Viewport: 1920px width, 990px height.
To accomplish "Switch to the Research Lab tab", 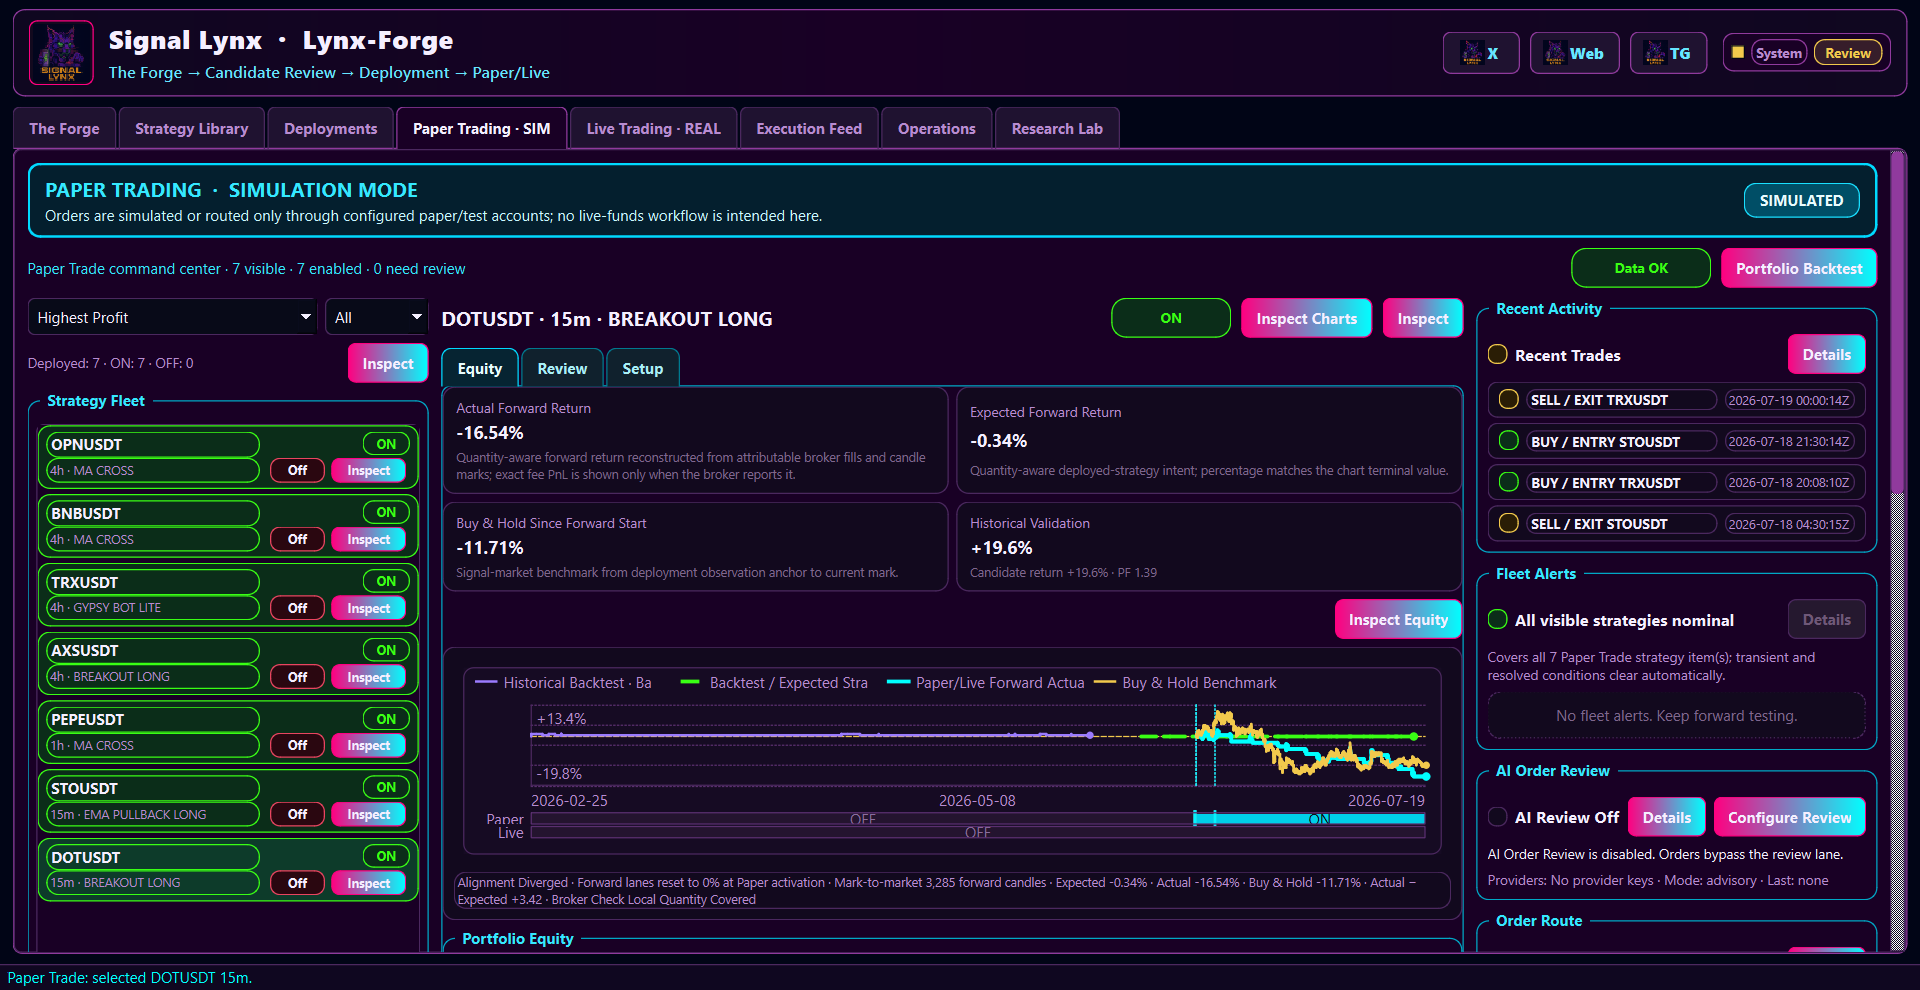I will pos(1057,128).
